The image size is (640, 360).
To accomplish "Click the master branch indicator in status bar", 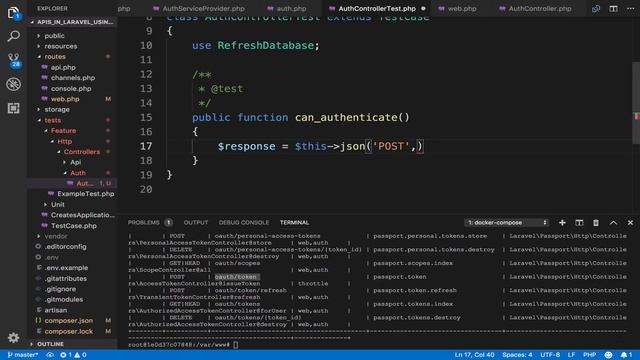I will tap(23, 355).
